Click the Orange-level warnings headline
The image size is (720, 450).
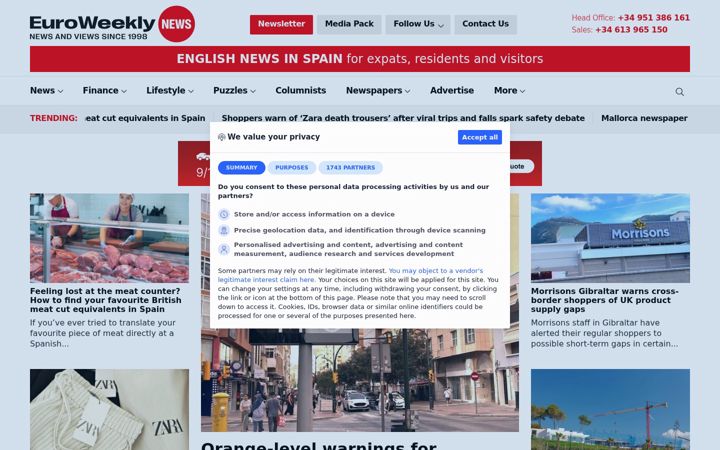click(x=319, y=445)
